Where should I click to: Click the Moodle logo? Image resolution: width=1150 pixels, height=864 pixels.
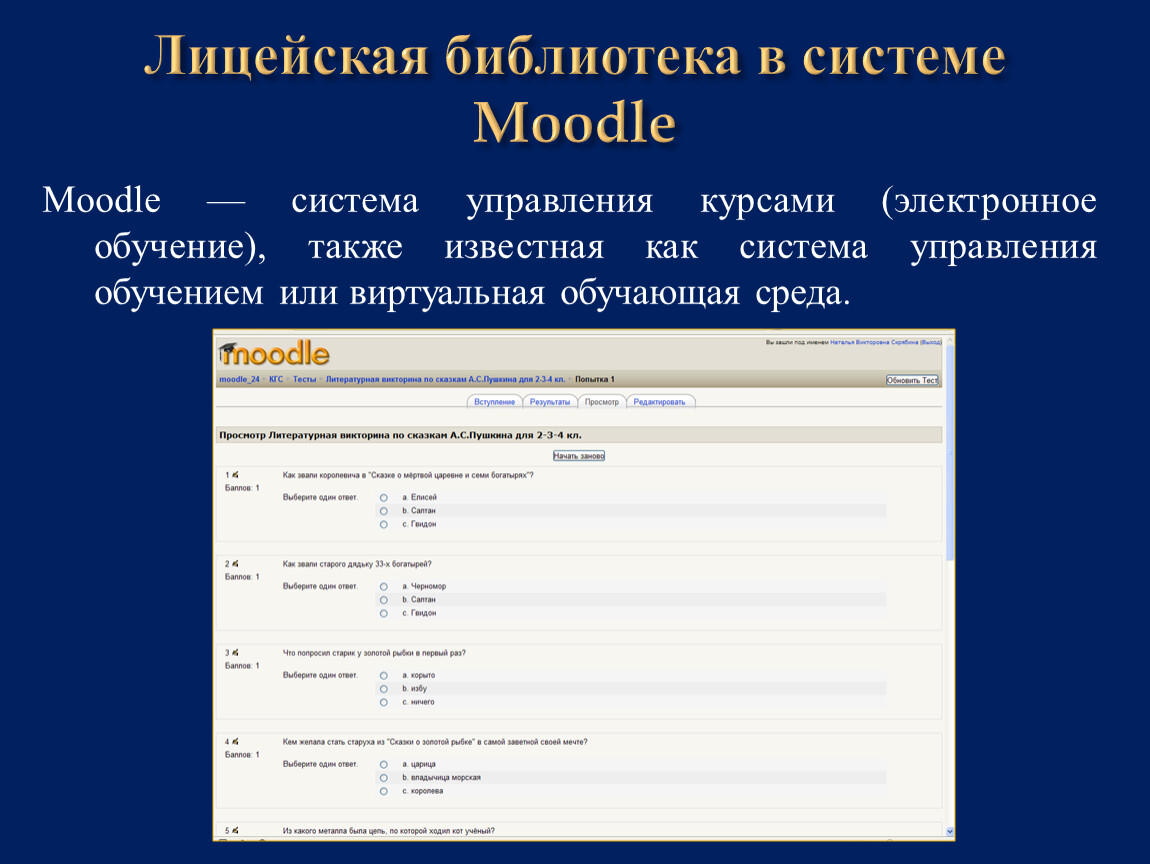[273, 353]
